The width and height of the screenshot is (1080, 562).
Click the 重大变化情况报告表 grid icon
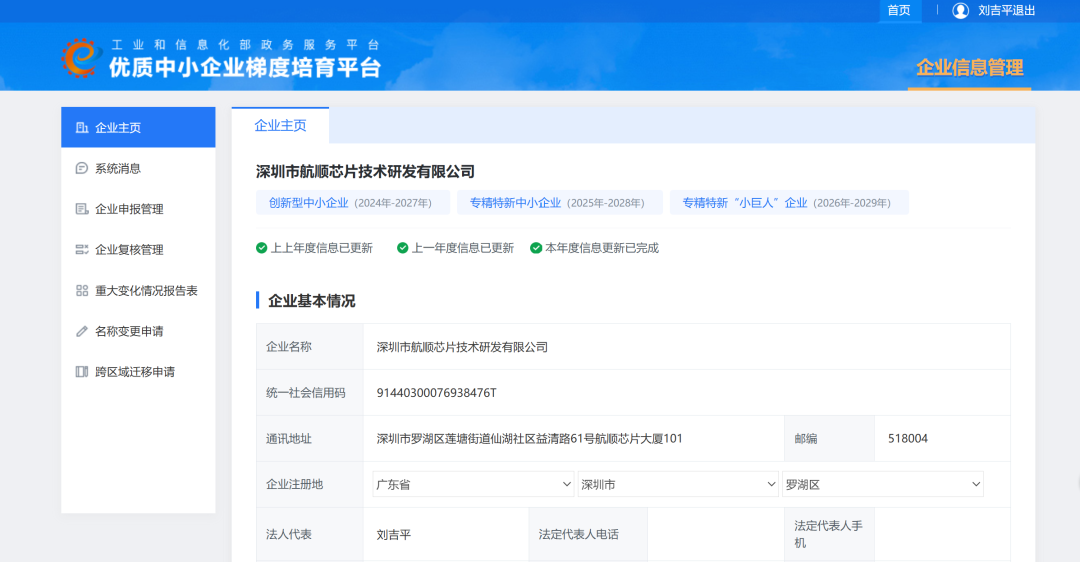(x=82, y=291)
